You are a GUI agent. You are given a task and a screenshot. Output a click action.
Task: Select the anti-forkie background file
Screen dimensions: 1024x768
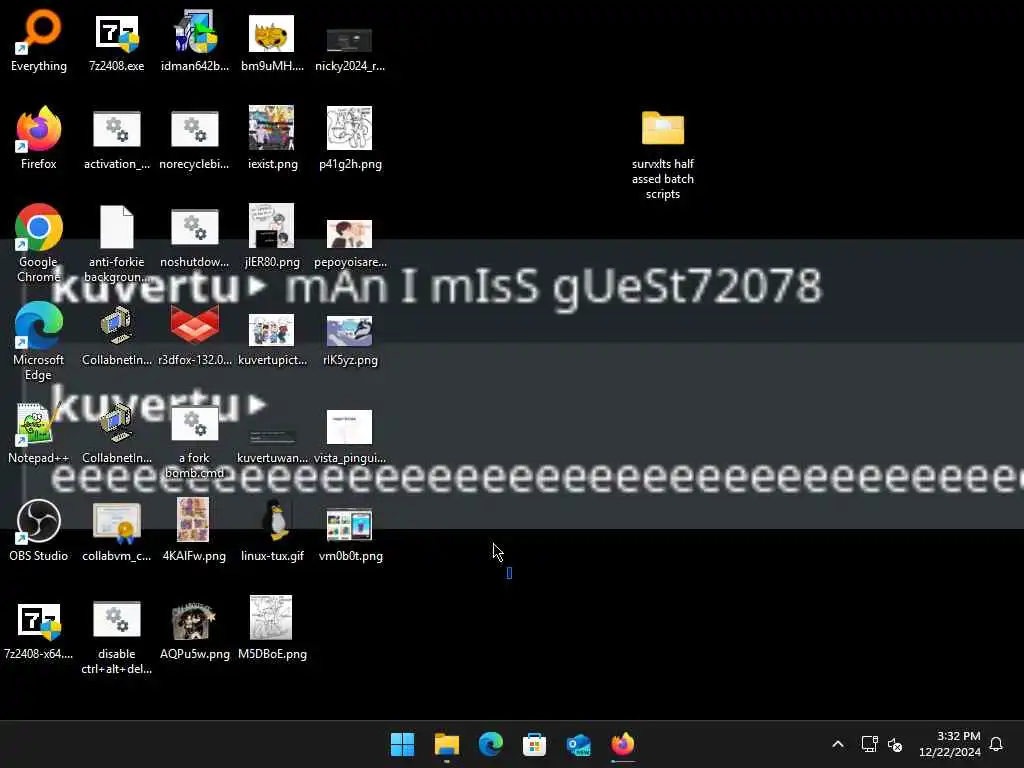116,243
